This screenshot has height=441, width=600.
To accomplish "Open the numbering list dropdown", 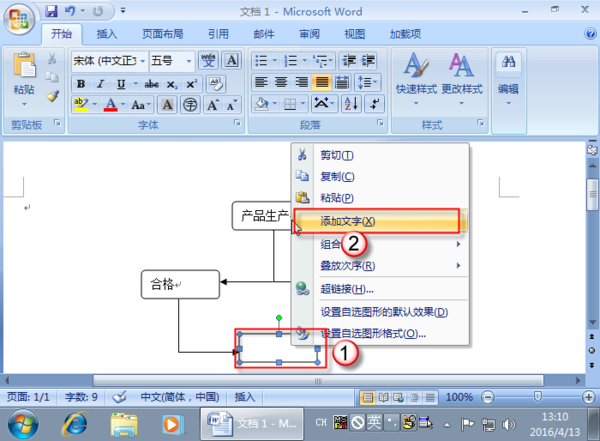I will click(305, 60).
